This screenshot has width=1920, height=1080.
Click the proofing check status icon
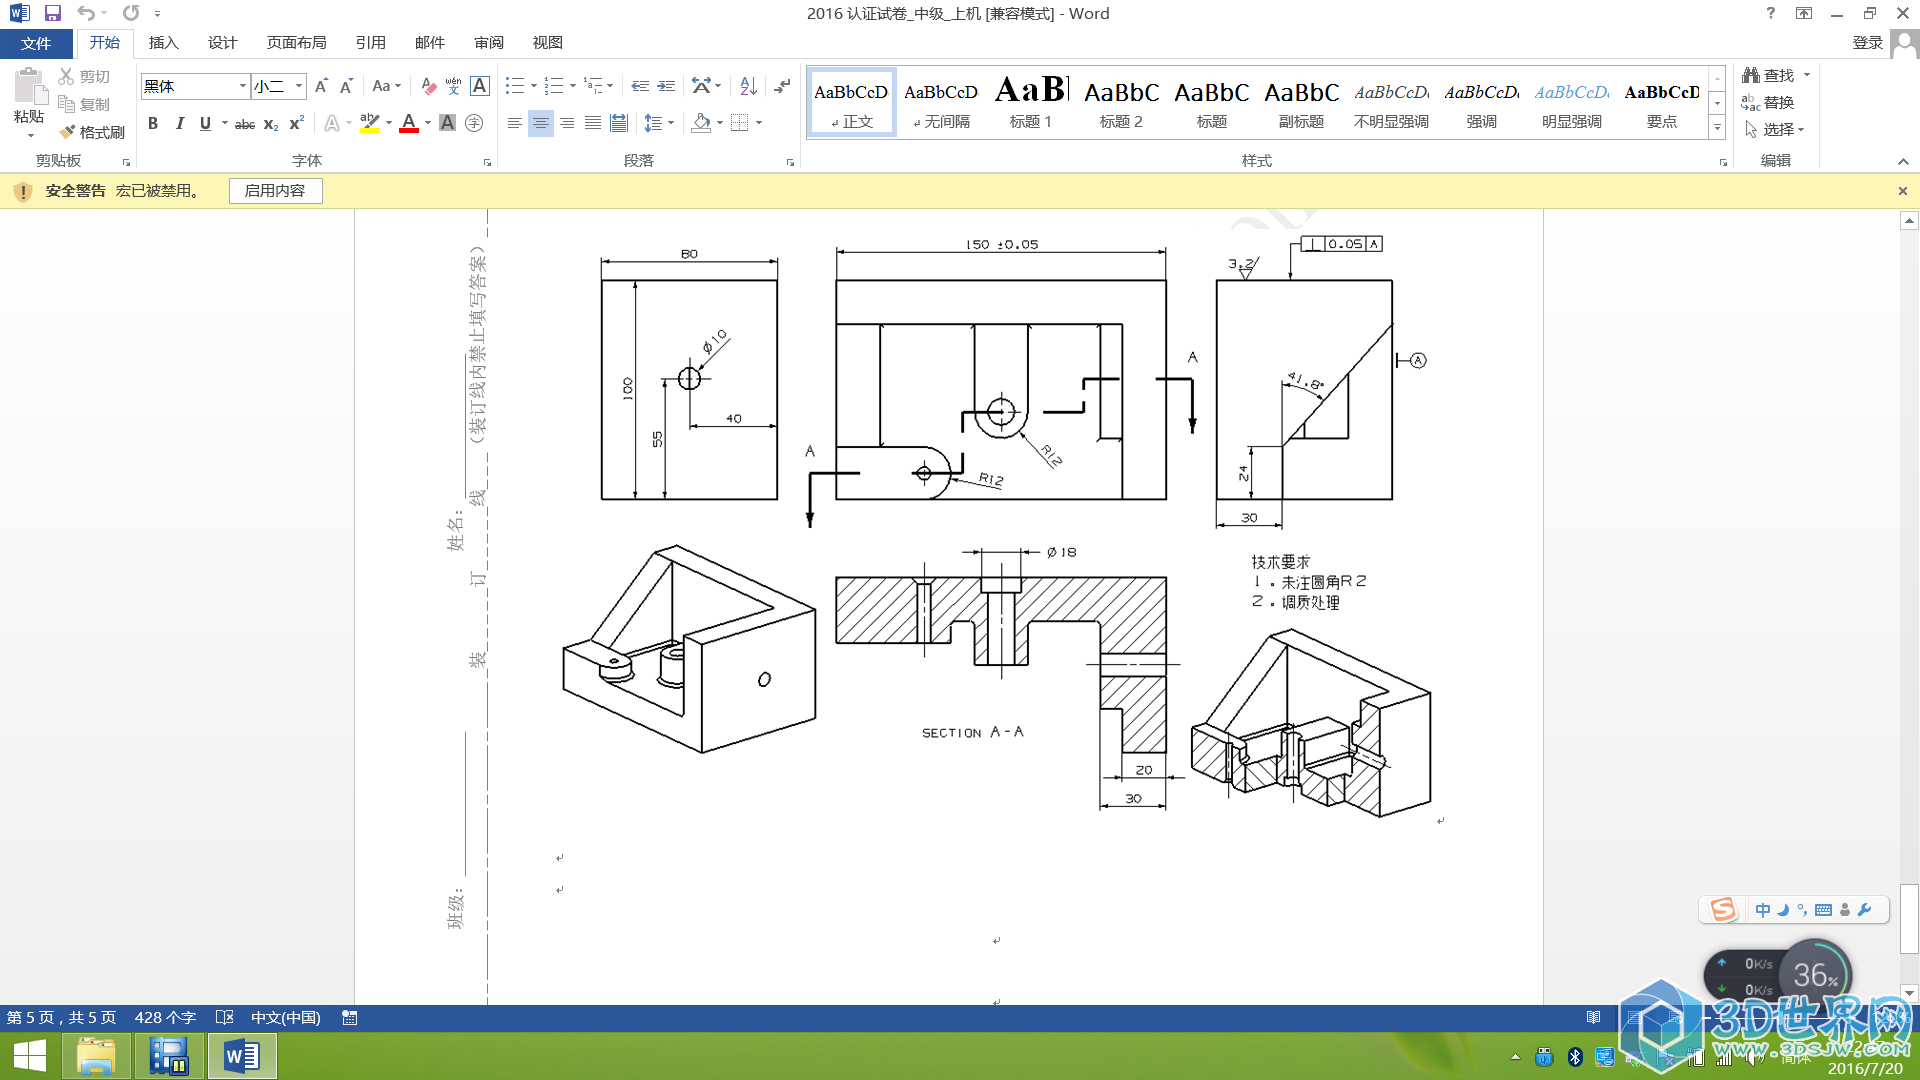[224, 1017]
